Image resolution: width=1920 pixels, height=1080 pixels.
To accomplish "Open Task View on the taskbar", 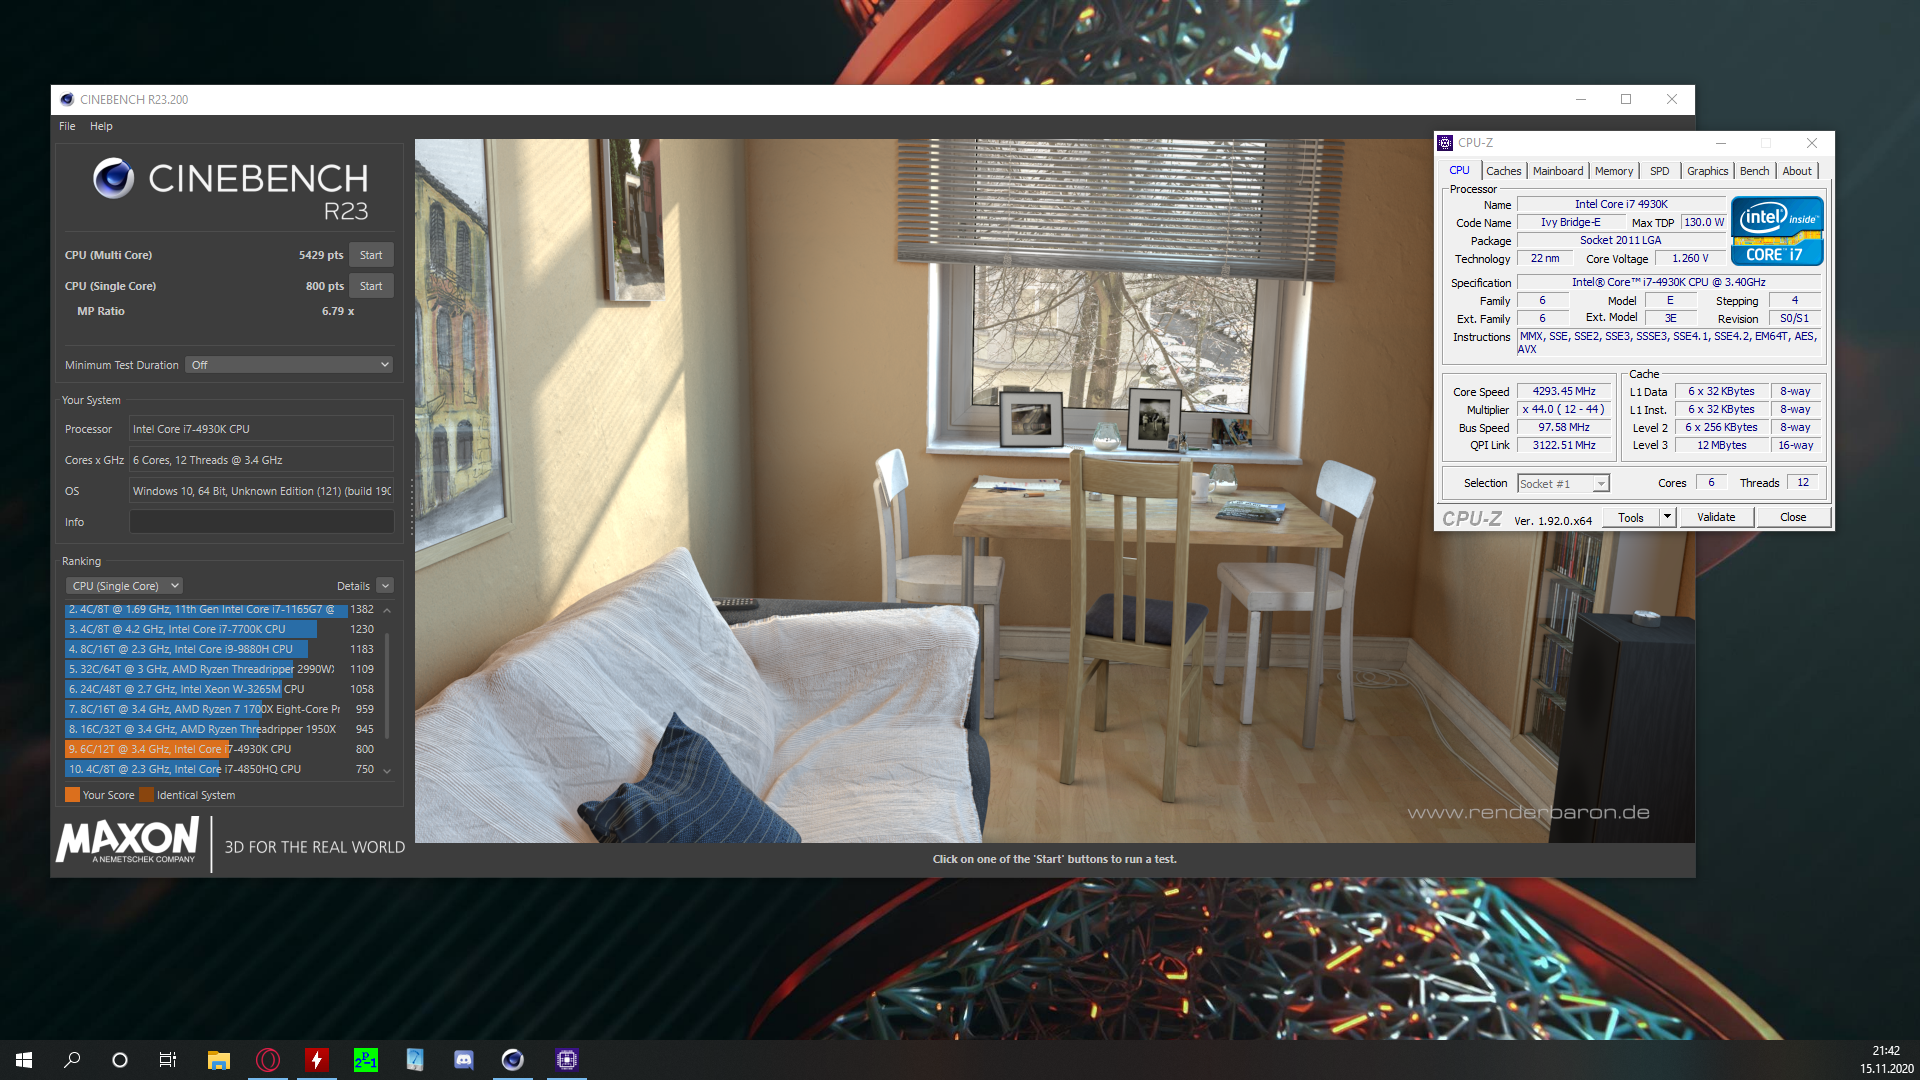I will [x=168, y=1060].
